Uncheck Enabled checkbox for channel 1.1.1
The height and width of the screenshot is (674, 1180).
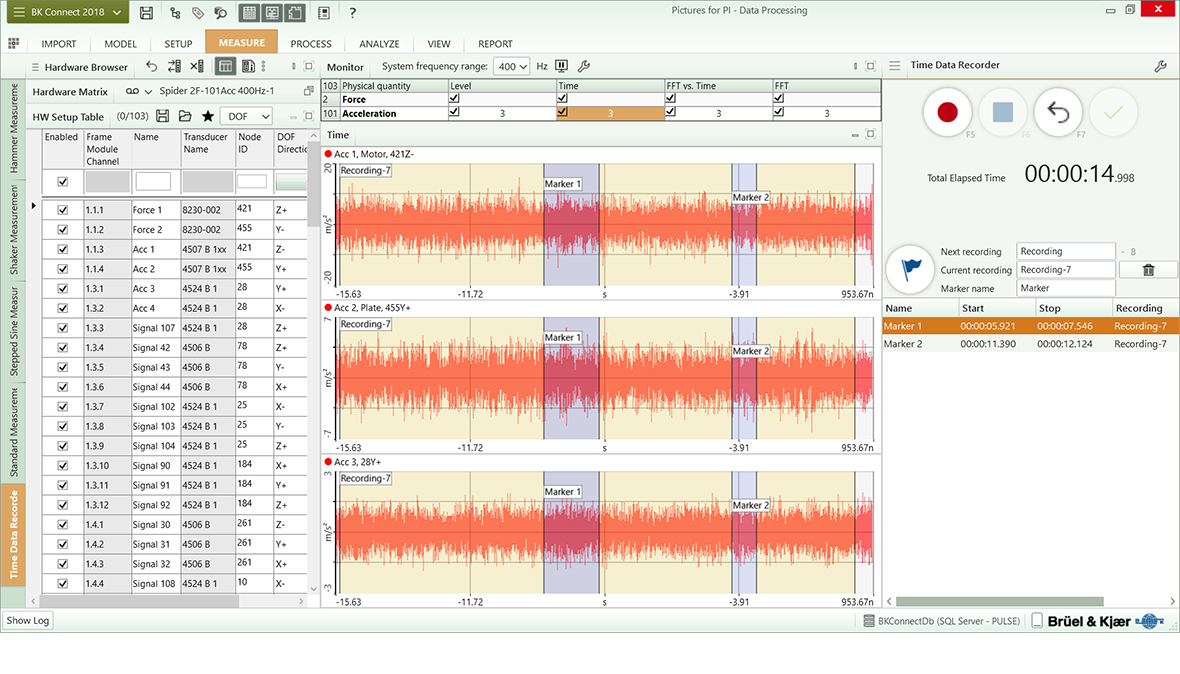coord(63,210)
